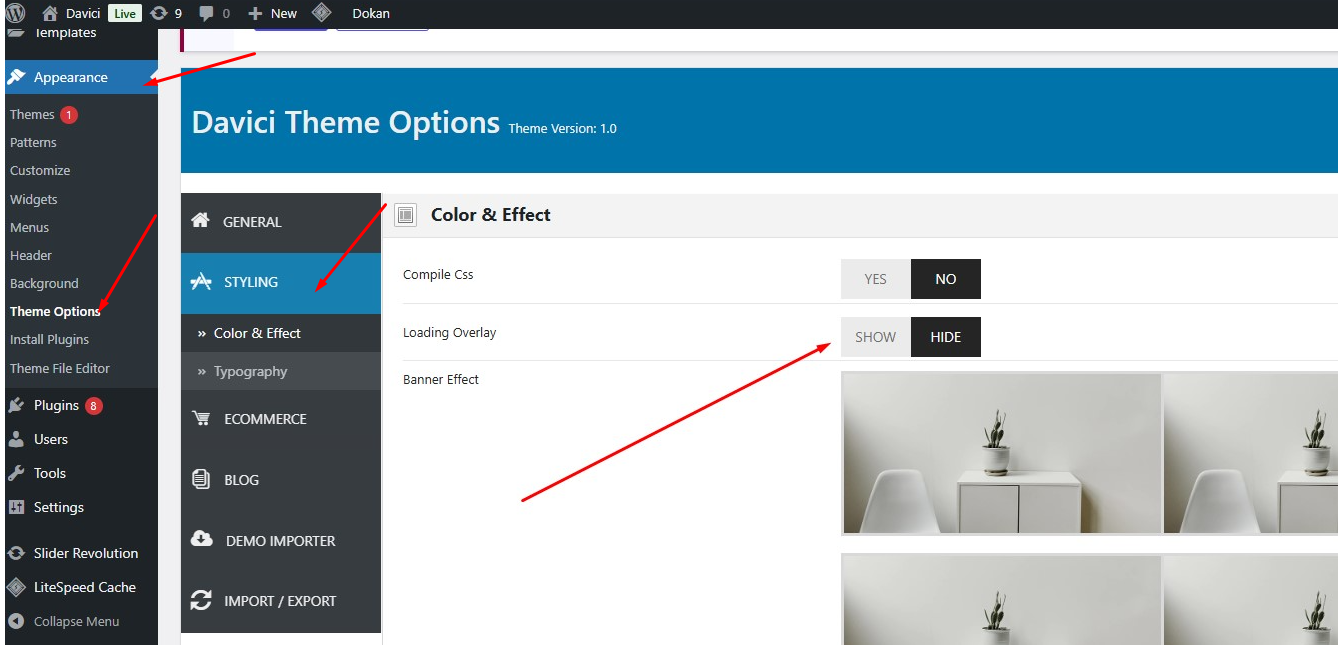Open the Theme File Editor
The height and width of the screenshot is (645, 1342).
click(60, 368)
